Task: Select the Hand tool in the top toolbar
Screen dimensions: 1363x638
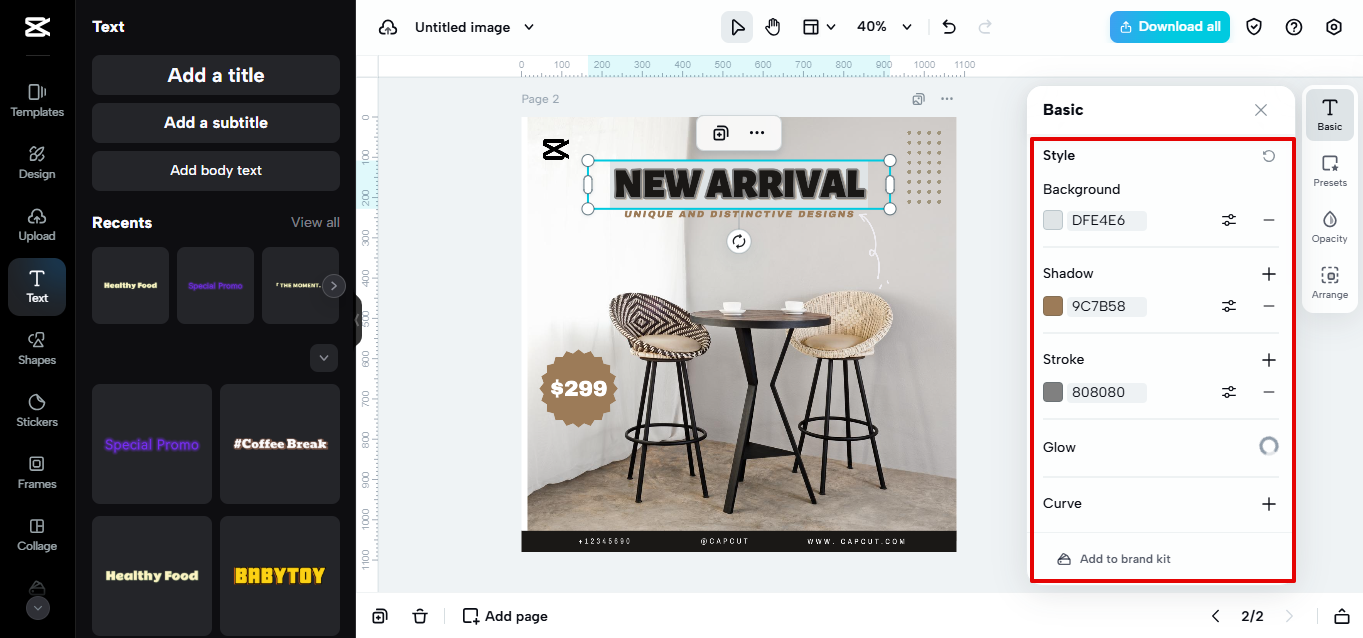Action: 772,27
